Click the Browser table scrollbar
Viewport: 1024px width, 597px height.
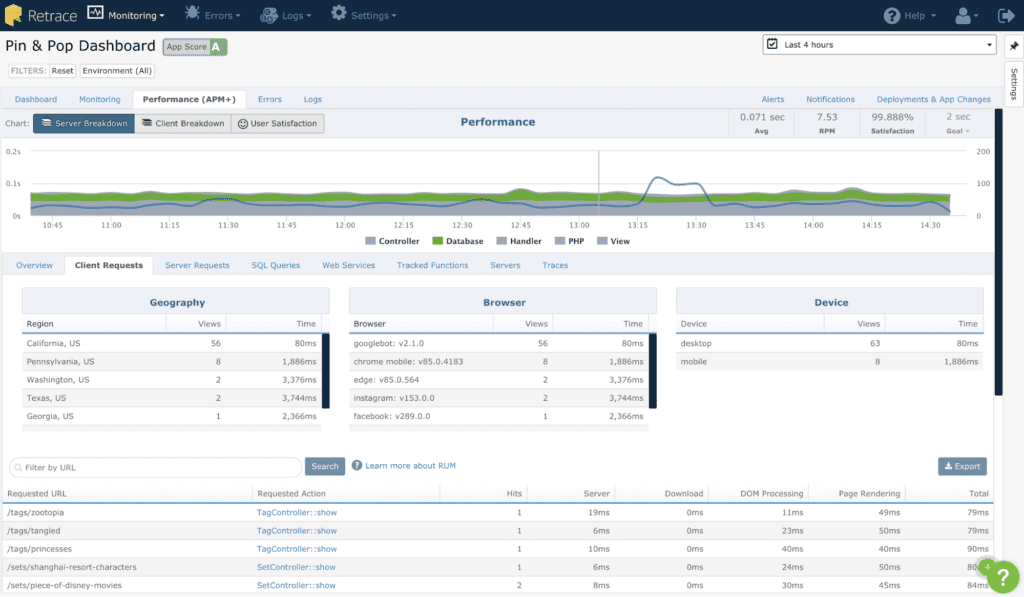652,371
